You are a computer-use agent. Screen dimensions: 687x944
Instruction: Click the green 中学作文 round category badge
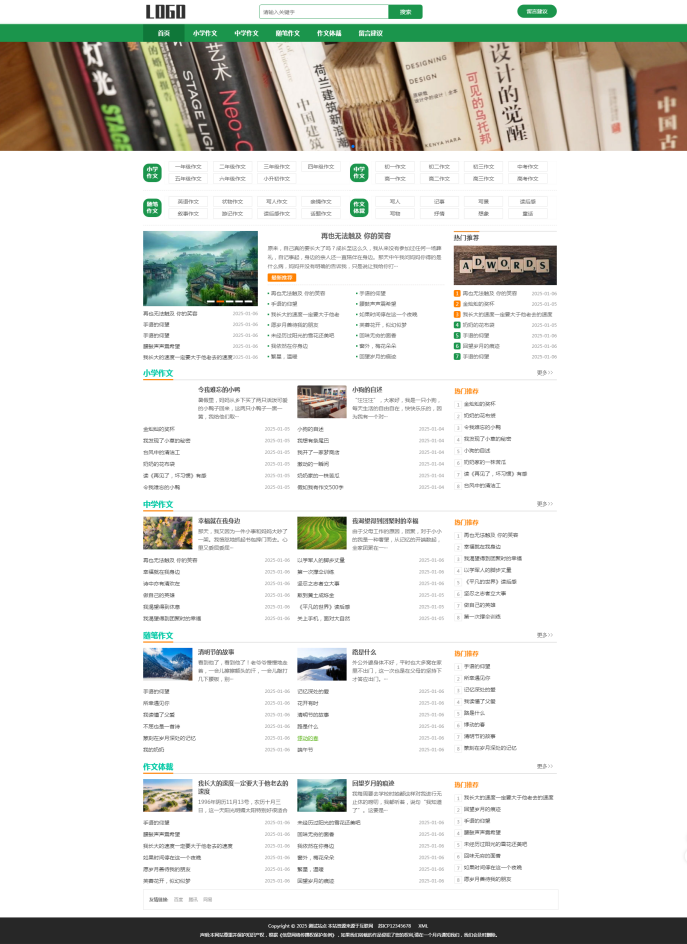pos(359,173)
